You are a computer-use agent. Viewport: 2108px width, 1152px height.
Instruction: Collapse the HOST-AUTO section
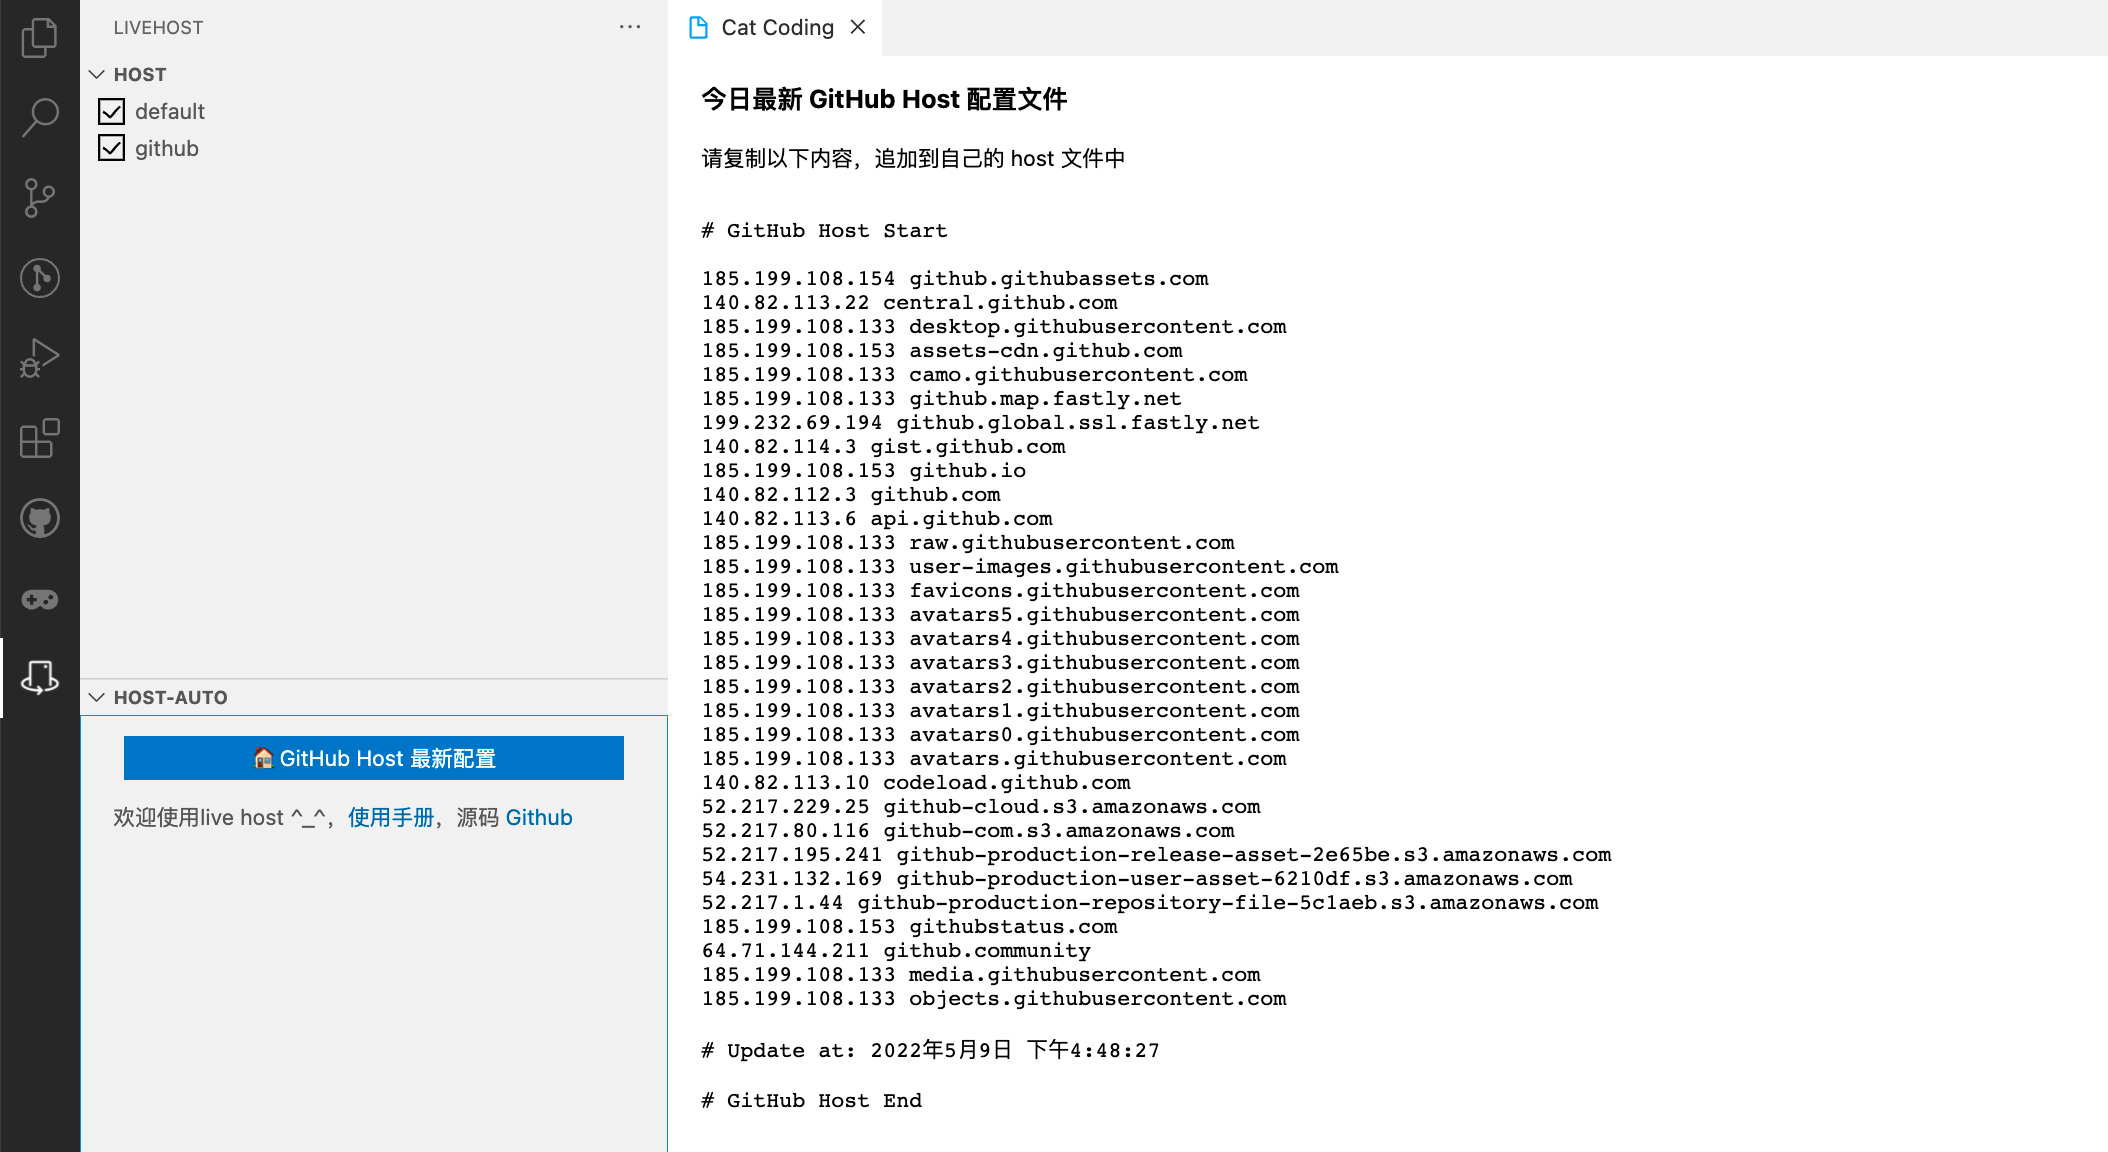click(x=97, y=698)
